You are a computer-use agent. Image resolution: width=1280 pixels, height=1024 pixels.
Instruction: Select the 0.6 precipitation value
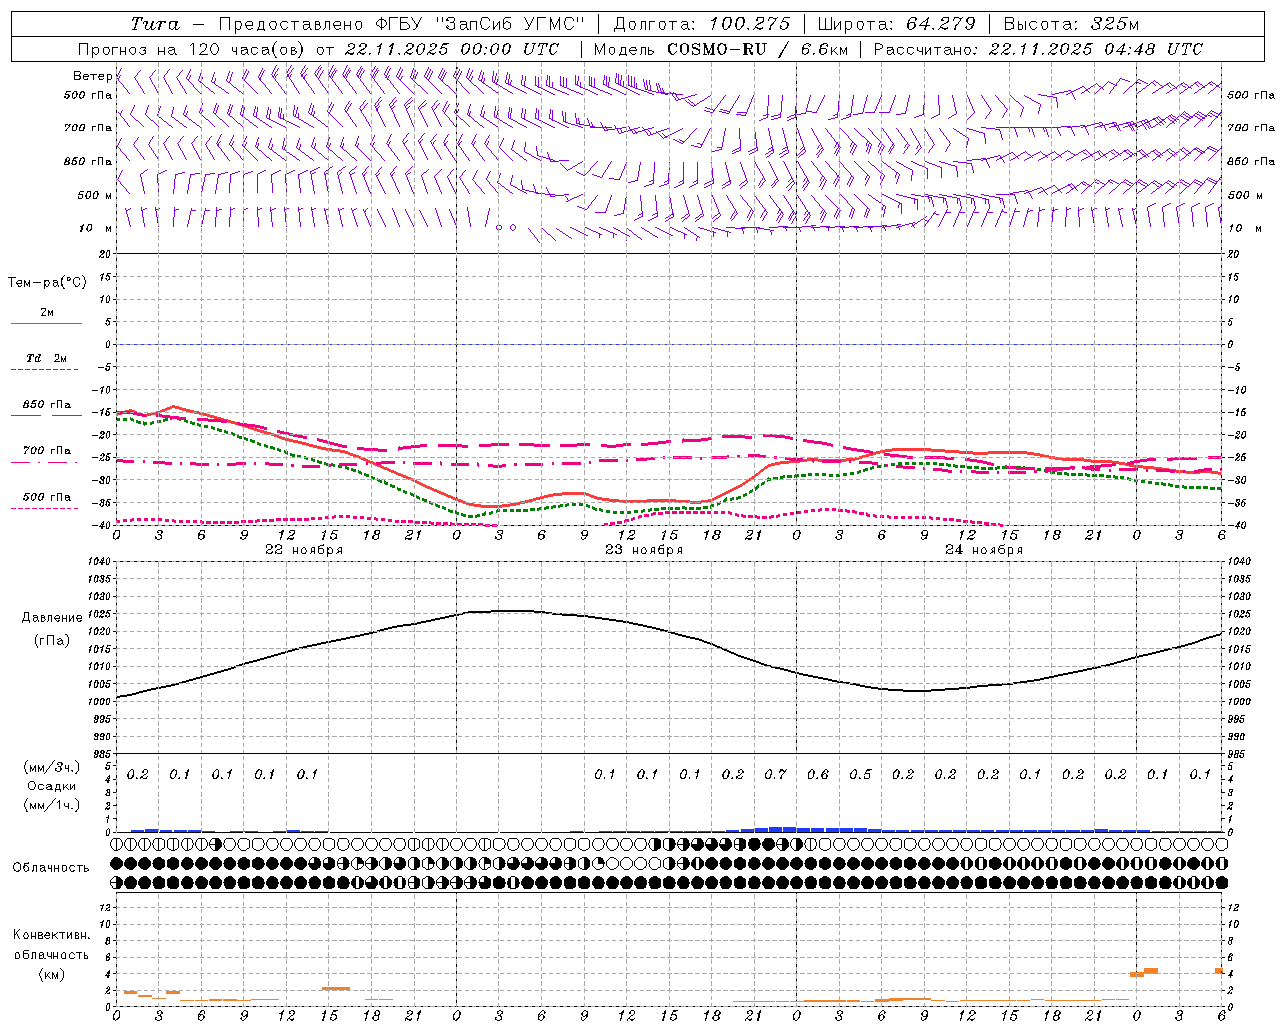[x=818, y=775]
